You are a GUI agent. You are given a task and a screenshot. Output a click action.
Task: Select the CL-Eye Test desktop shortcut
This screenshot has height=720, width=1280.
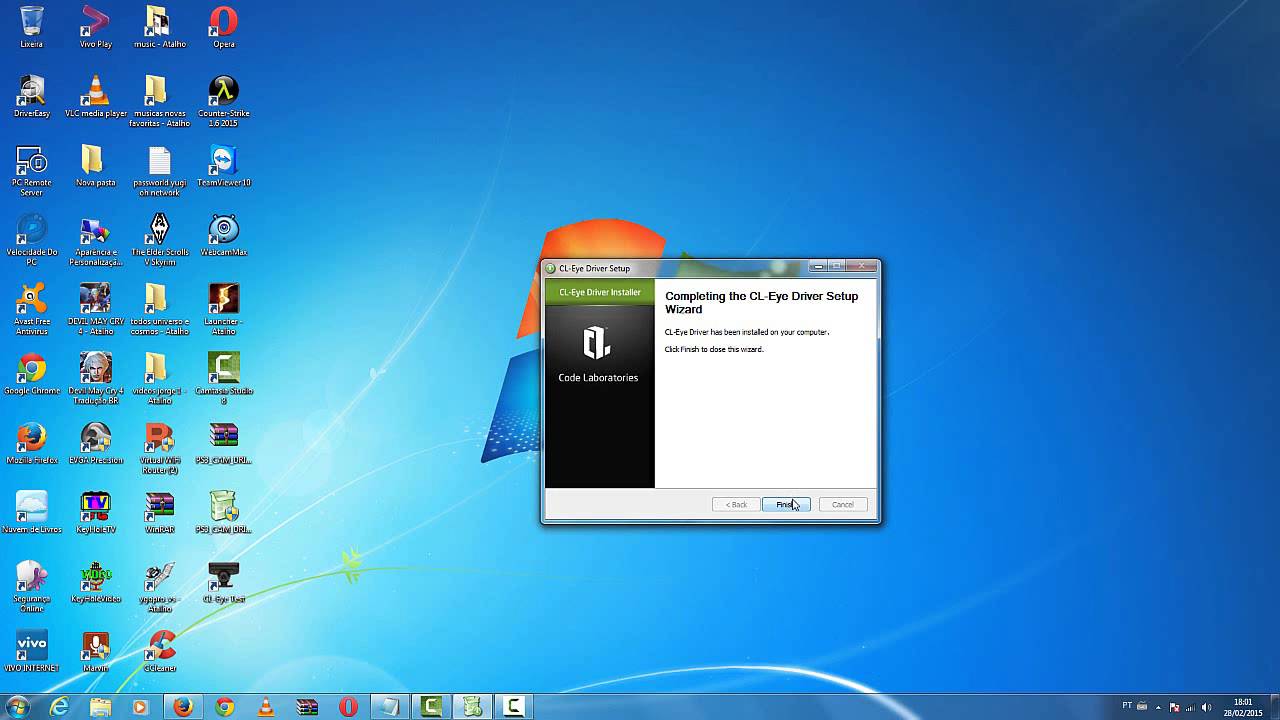tap(224, 580)
